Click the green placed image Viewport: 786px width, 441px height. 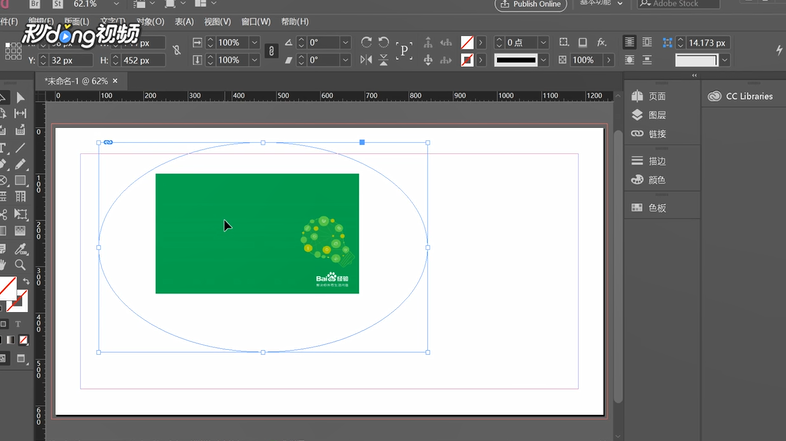tap(257, 234)
